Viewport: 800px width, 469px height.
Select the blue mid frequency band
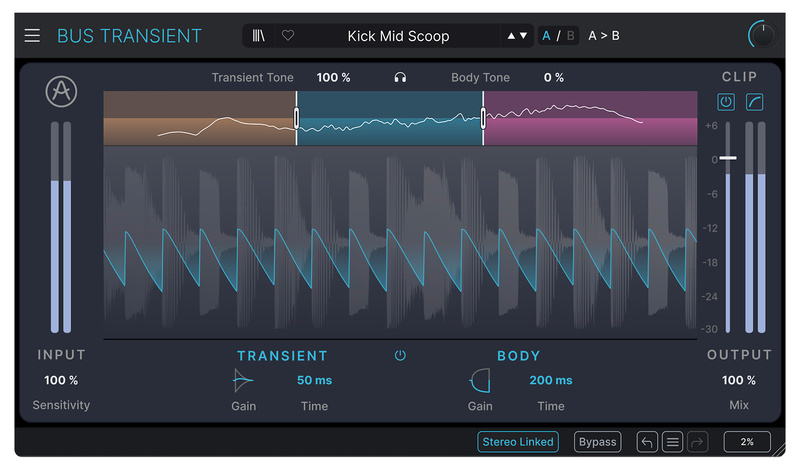tap(390, 118)
